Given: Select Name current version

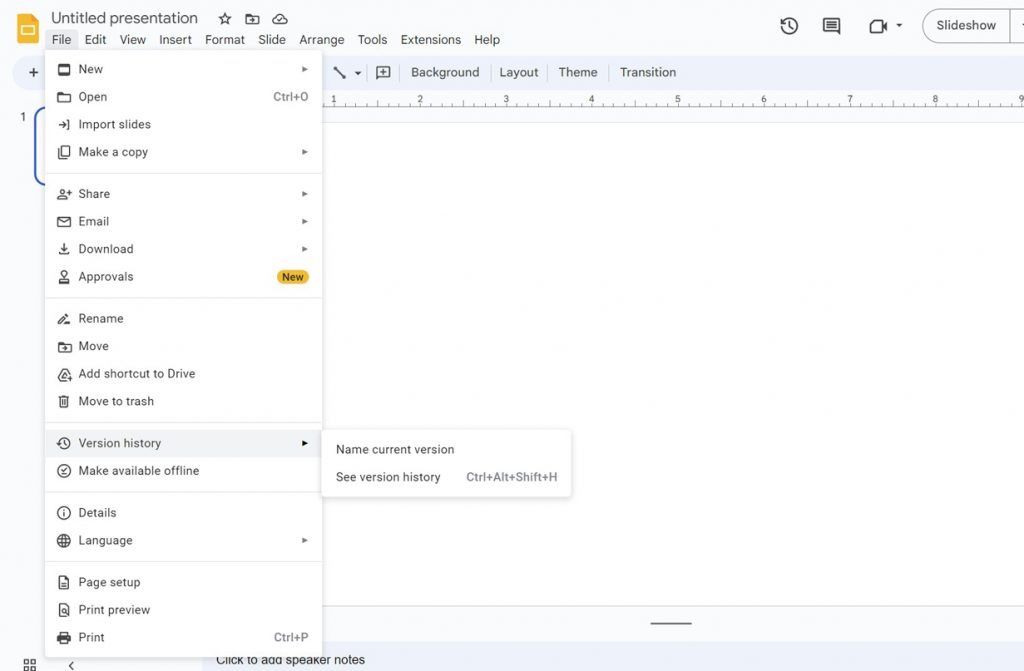Looking at the screenshot, I should 446,450.
